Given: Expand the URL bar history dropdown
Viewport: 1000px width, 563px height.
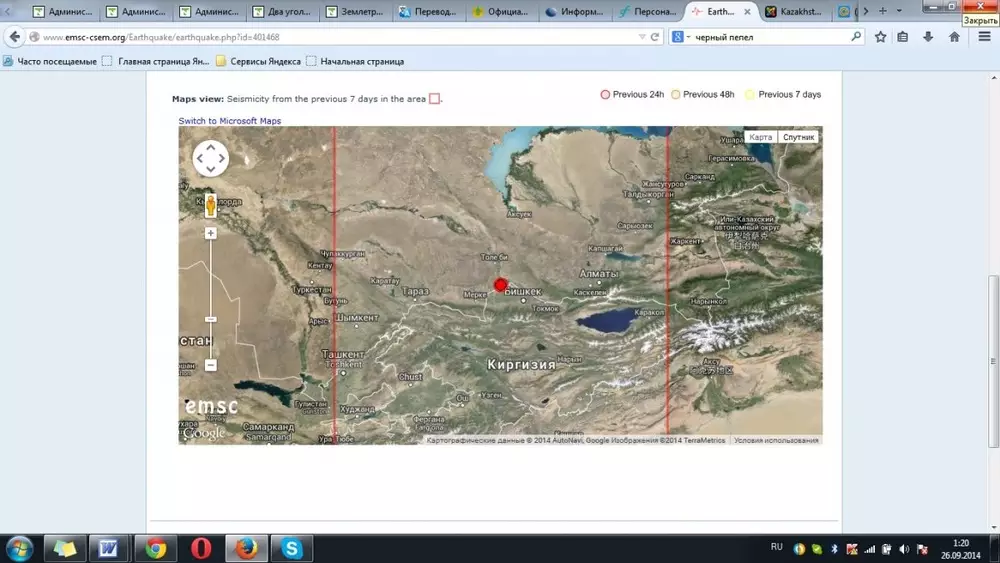Looking at the screenshot, I should click(641, 37).
